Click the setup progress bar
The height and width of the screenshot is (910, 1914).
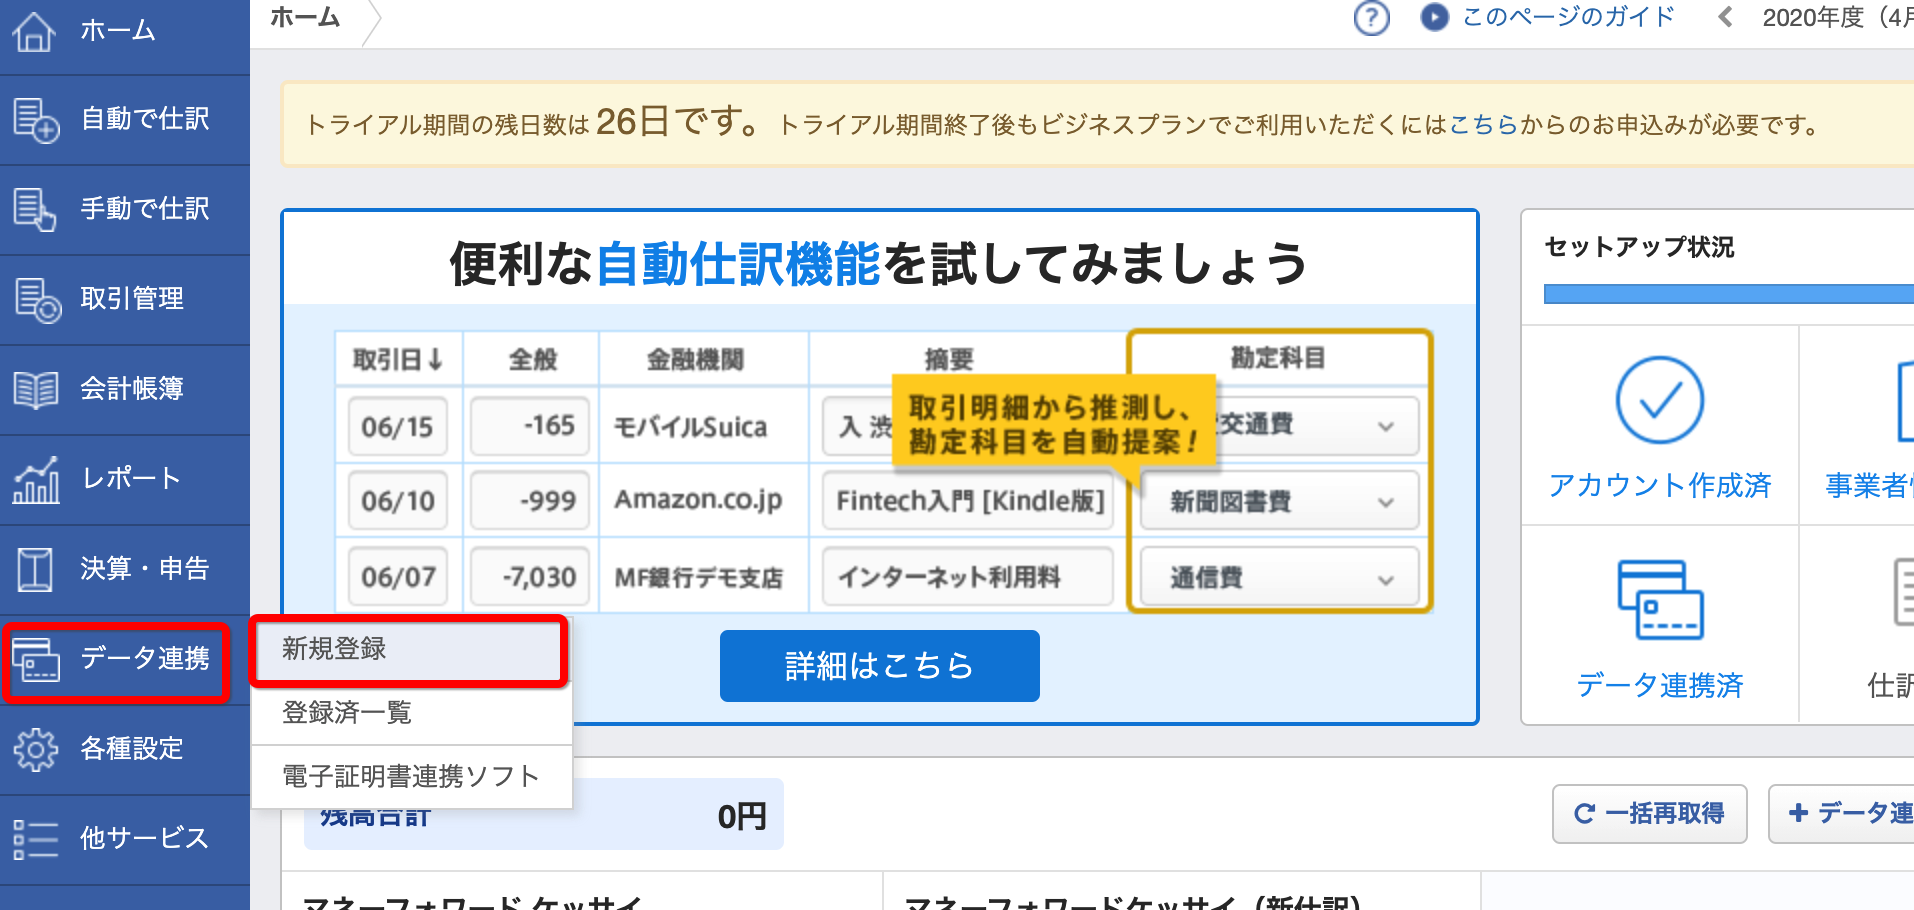(x=1728, y=294)
